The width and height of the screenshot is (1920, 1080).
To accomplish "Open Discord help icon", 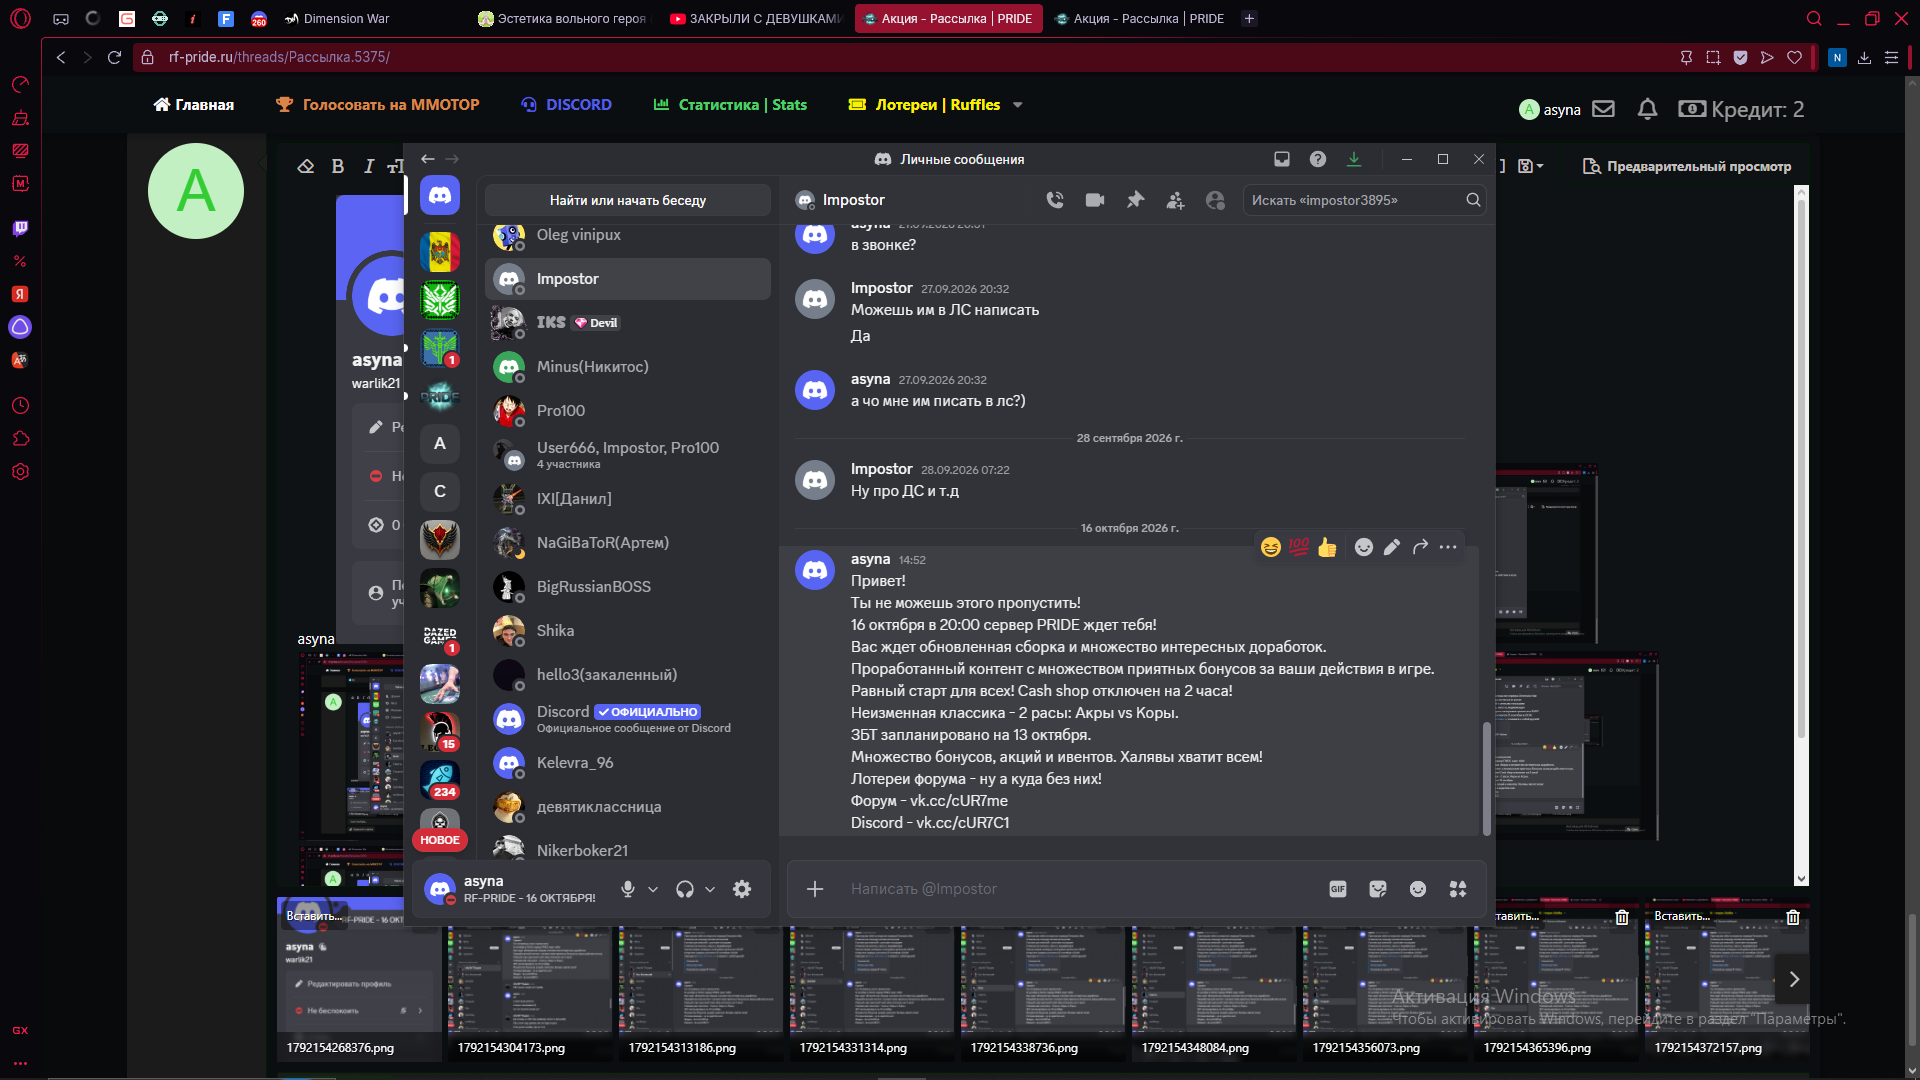I will pyautogui.click(x=1318, y=159).
